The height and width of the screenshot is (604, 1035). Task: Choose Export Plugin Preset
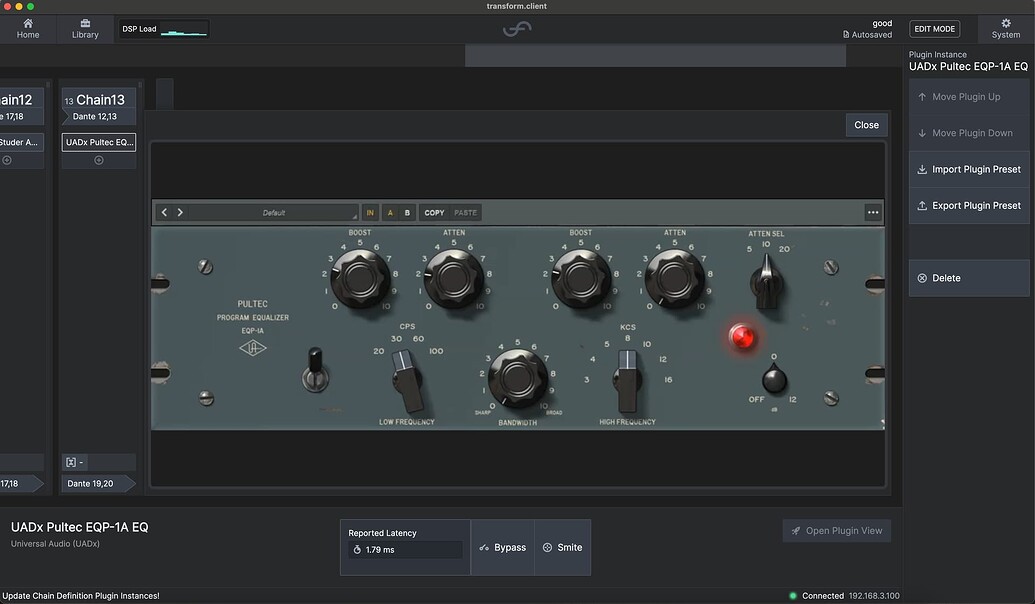coord(968,206)
